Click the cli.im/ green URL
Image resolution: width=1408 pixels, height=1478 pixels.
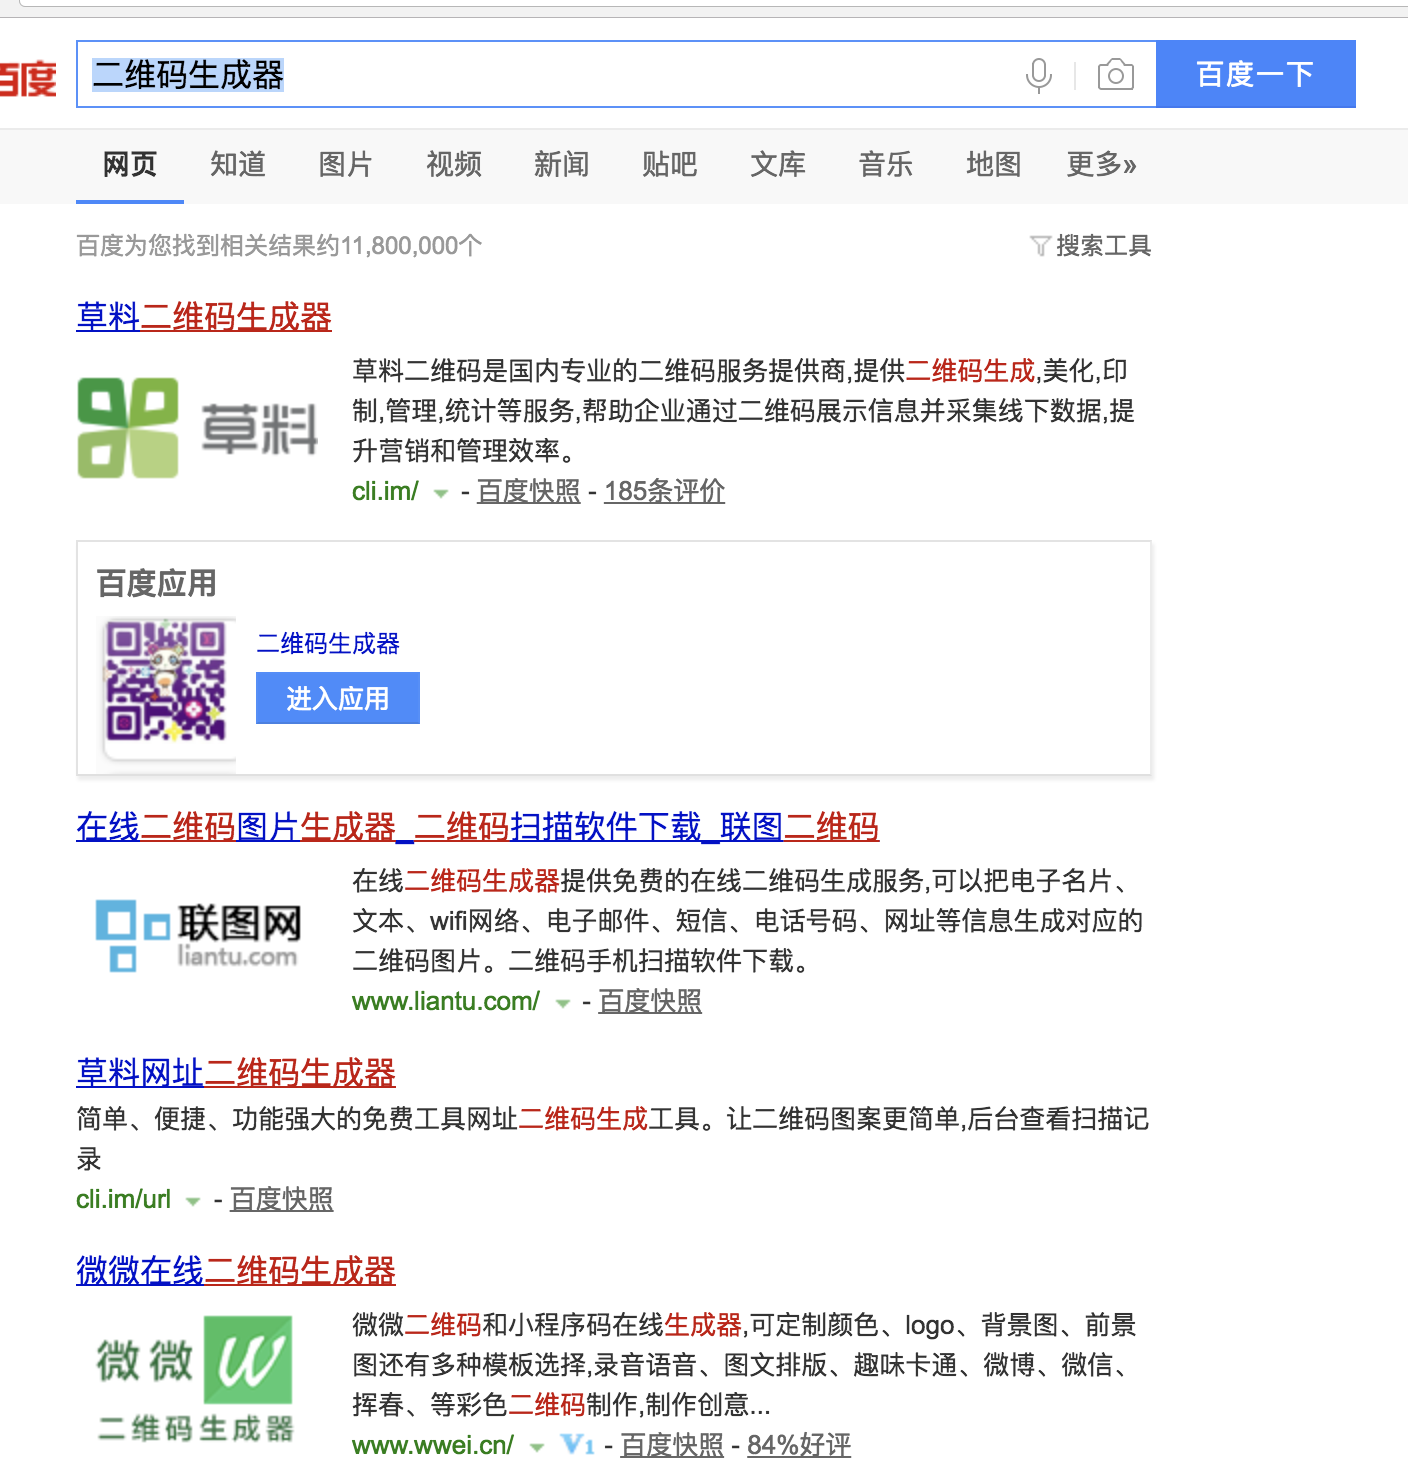[385, 491]
